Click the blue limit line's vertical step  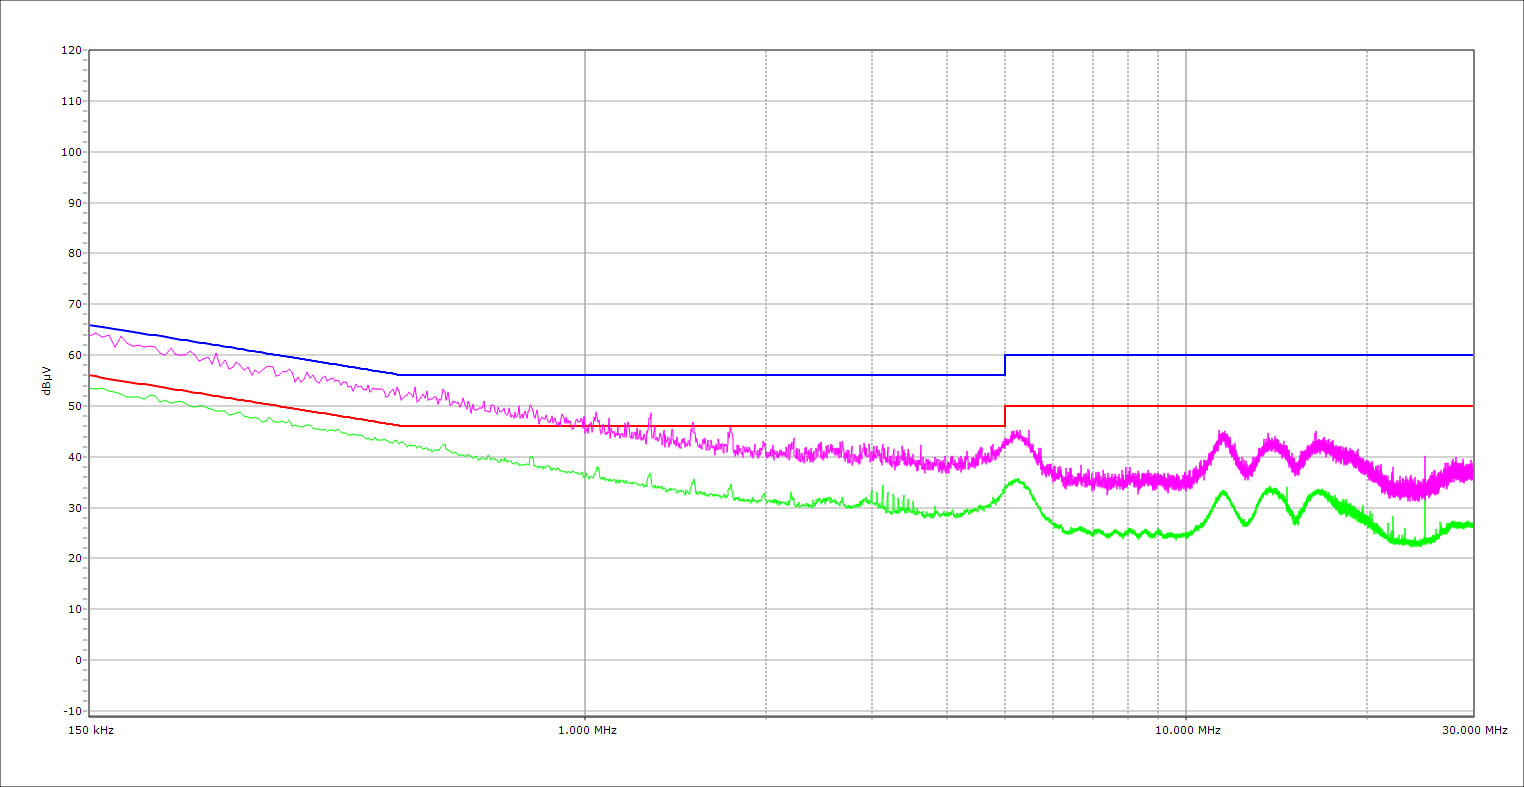pyautogui.click(x=1005, y=365)
